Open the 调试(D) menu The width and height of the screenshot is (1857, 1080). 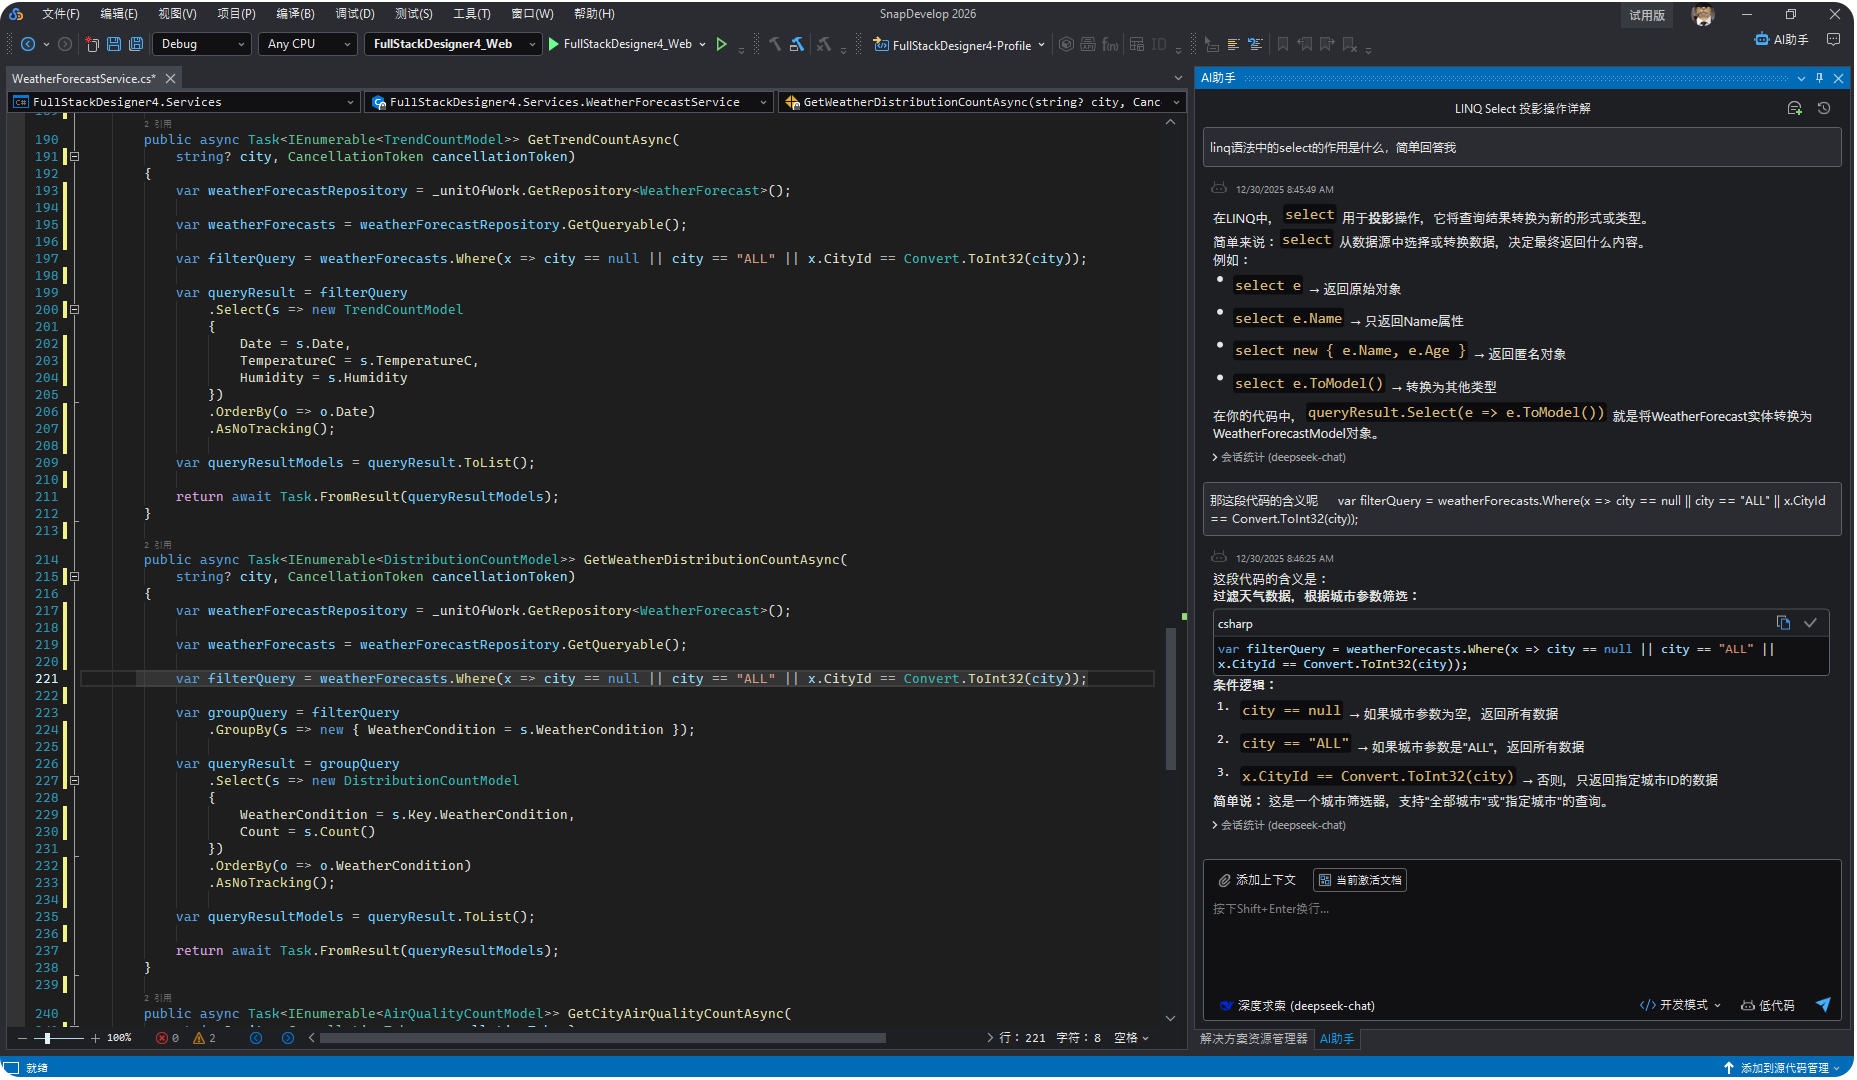pyautogui.click(x=354, y=14)
